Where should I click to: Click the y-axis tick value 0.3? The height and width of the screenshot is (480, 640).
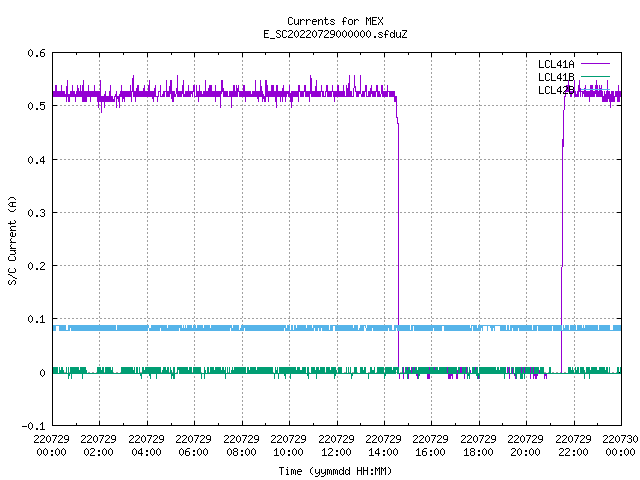(36, 213)
